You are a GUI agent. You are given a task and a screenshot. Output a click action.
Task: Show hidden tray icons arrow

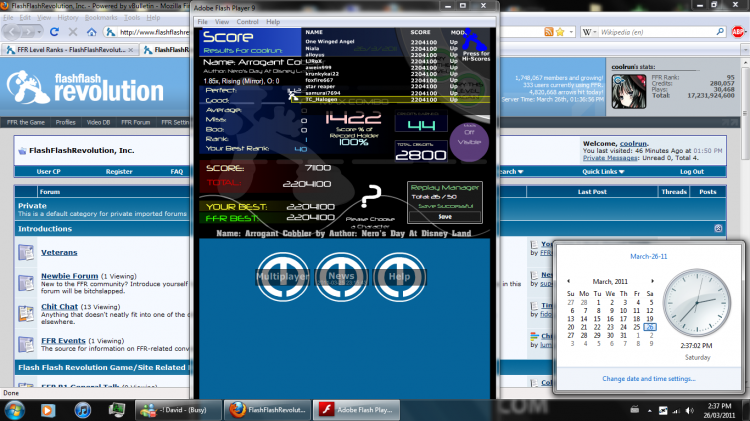point(649,410)
